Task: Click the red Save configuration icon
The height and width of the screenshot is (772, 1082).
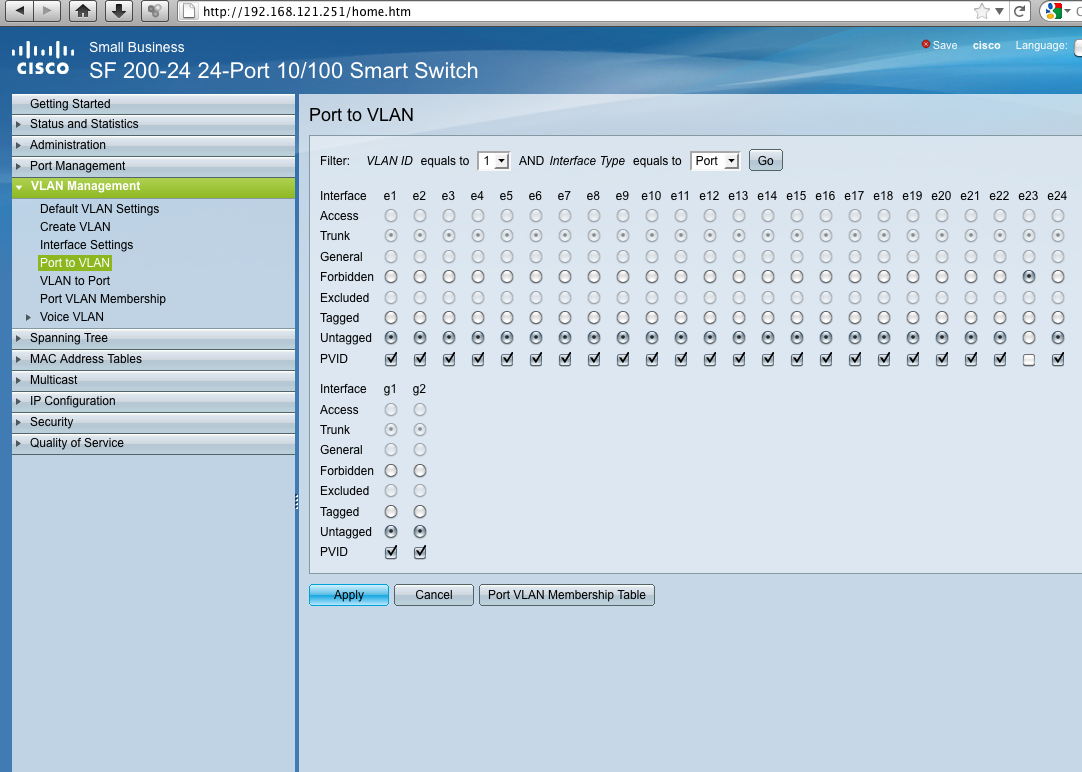Action: tap(926, 45)
